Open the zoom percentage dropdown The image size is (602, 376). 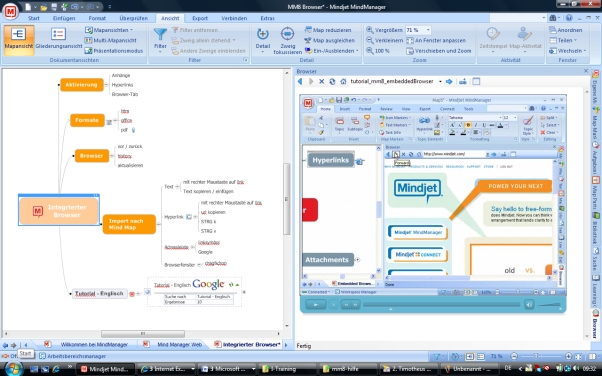pyautogui.click(x=428, y=30)
